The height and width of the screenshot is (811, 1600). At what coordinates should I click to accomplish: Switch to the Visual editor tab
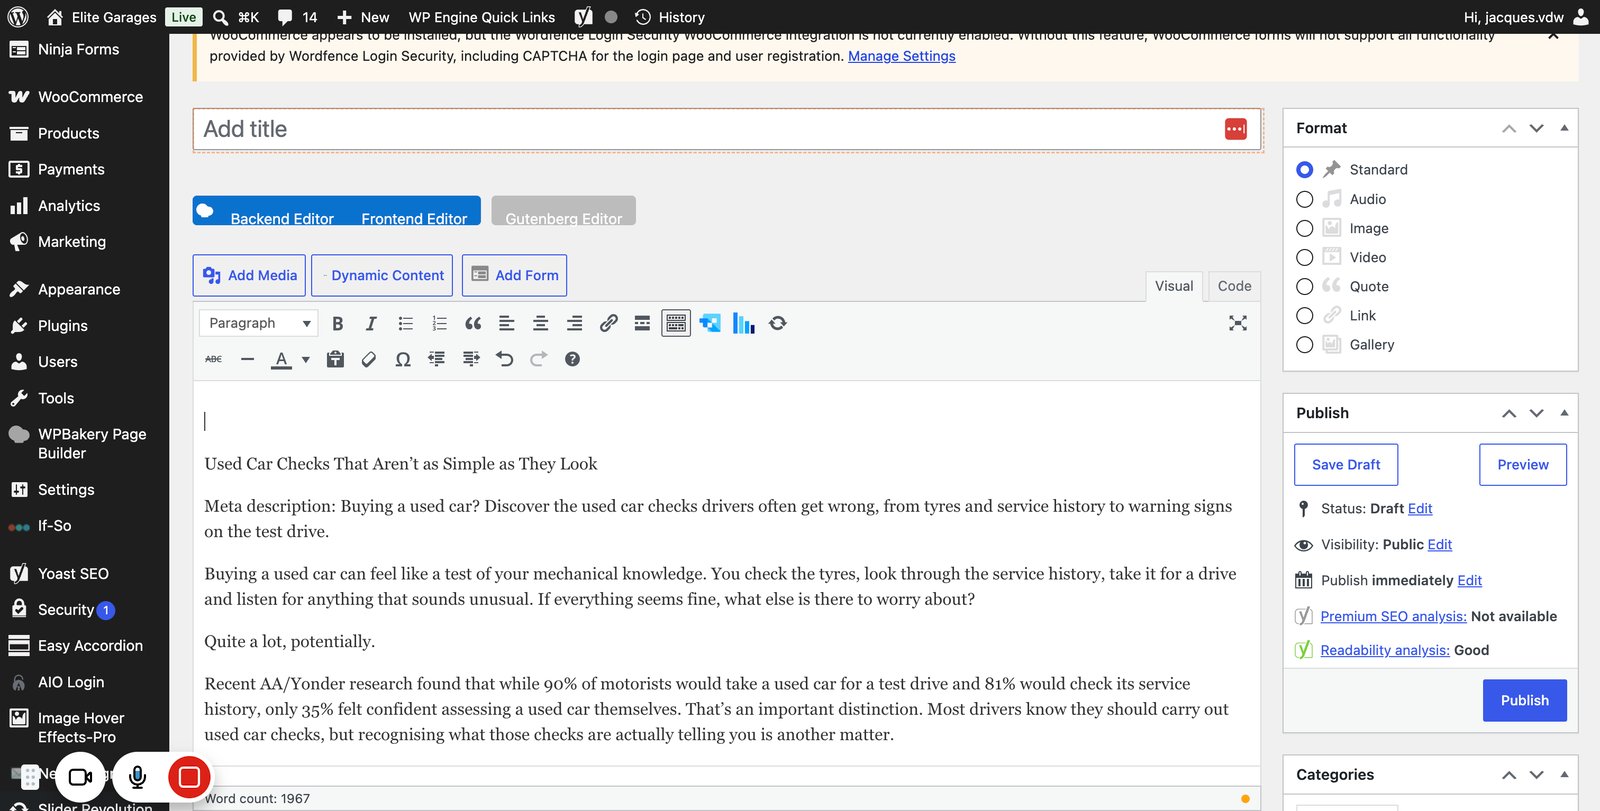coord(1174,286)
